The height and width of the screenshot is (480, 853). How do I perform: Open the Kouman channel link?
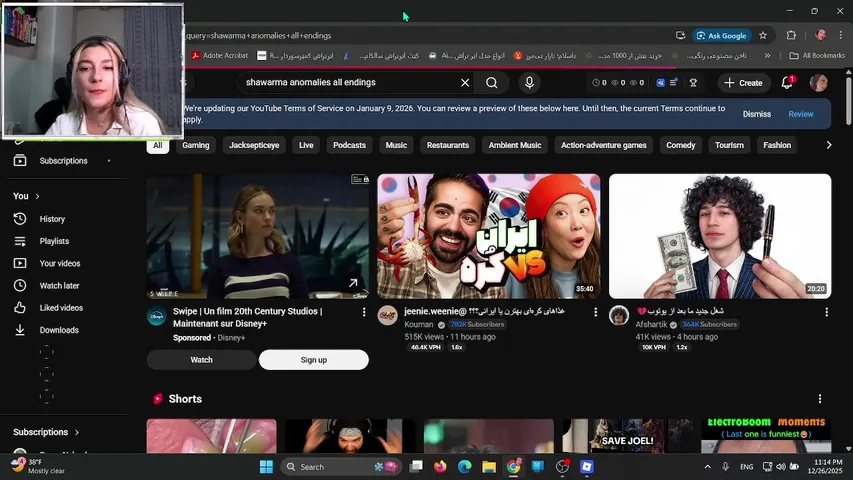(x=419, y=324)
